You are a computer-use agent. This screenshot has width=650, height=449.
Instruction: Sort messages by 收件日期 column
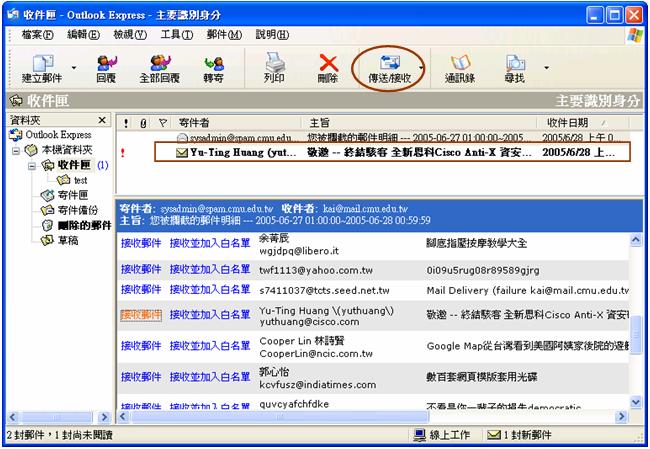582,123
